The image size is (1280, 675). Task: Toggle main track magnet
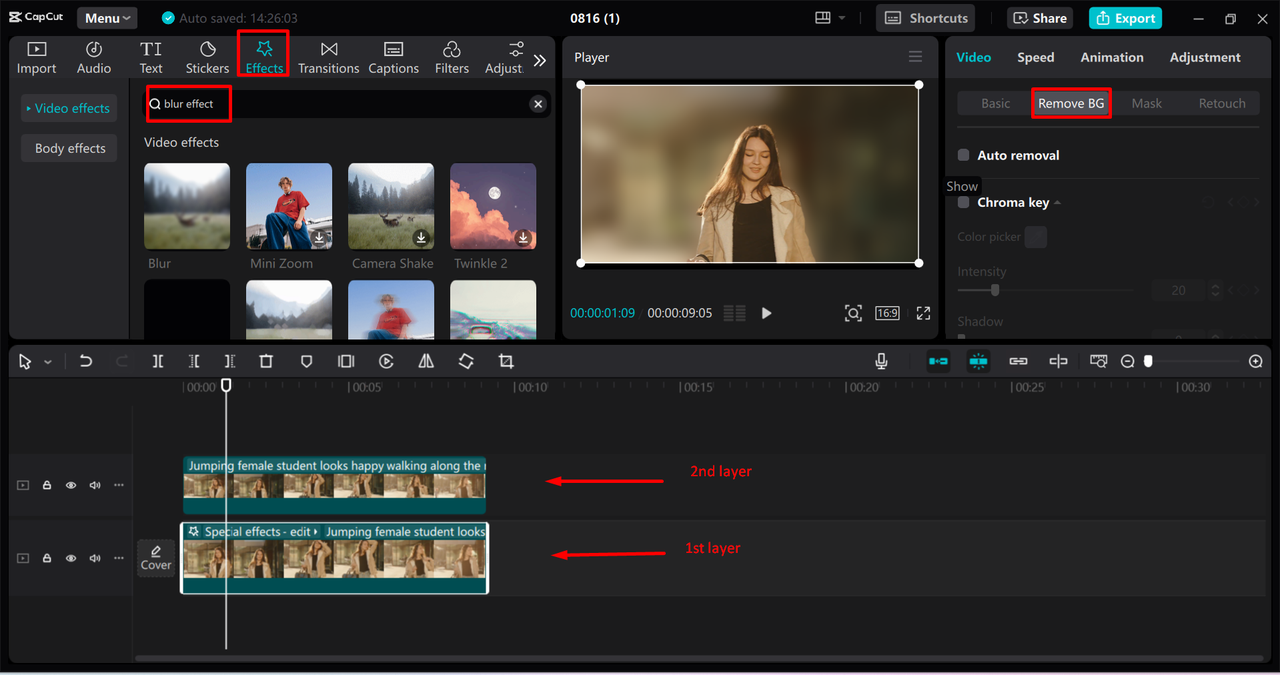pos(938,361)
